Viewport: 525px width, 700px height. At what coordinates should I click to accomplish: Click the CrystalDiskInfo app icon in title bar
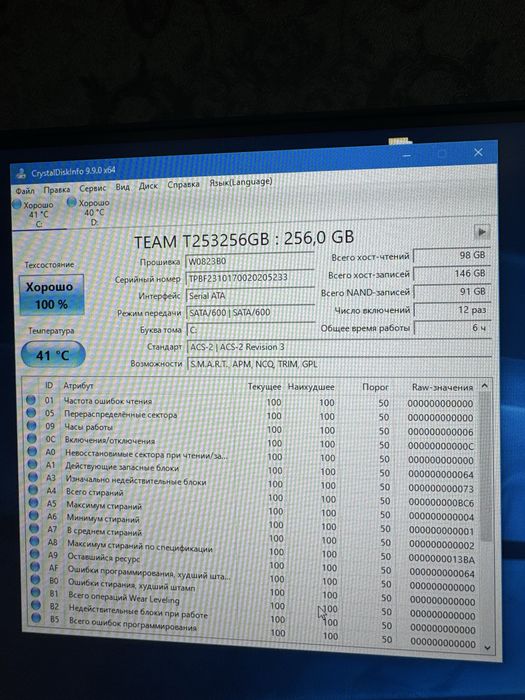pyautogui.click(x=21, y=173)
